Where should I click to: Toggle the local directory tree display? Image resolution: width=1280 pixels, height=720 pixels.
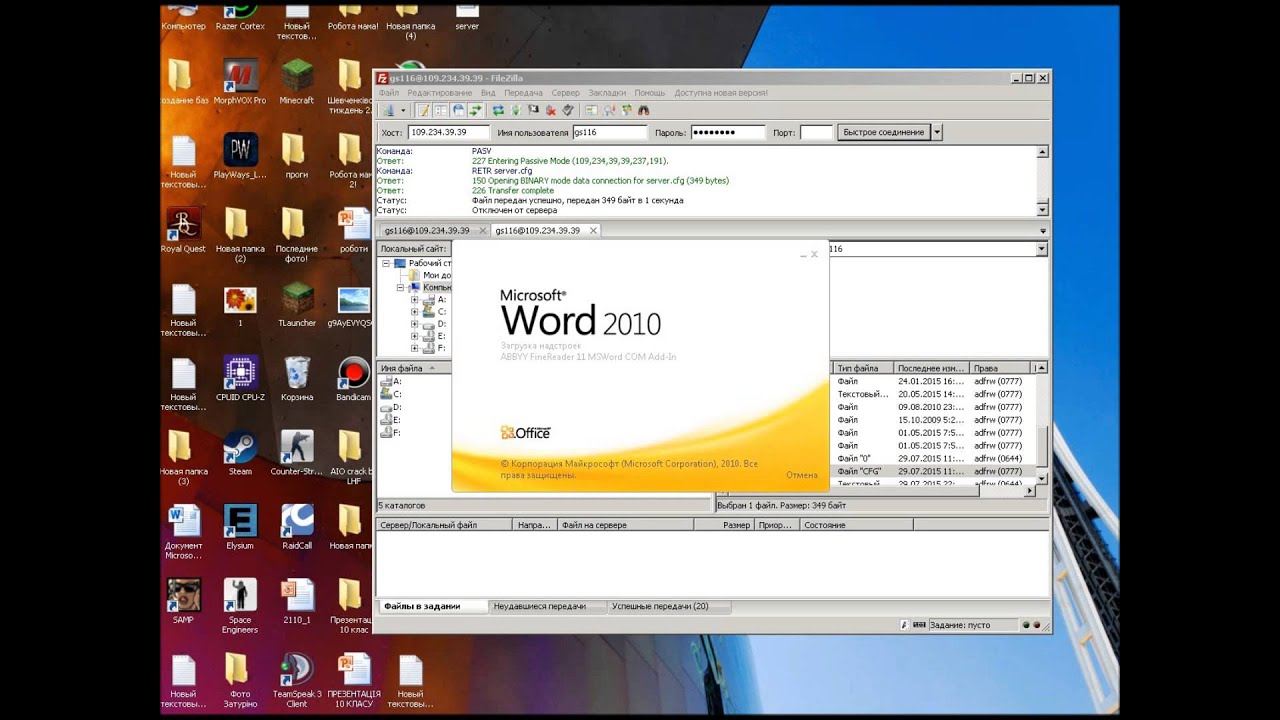click(x=440, y=110)
